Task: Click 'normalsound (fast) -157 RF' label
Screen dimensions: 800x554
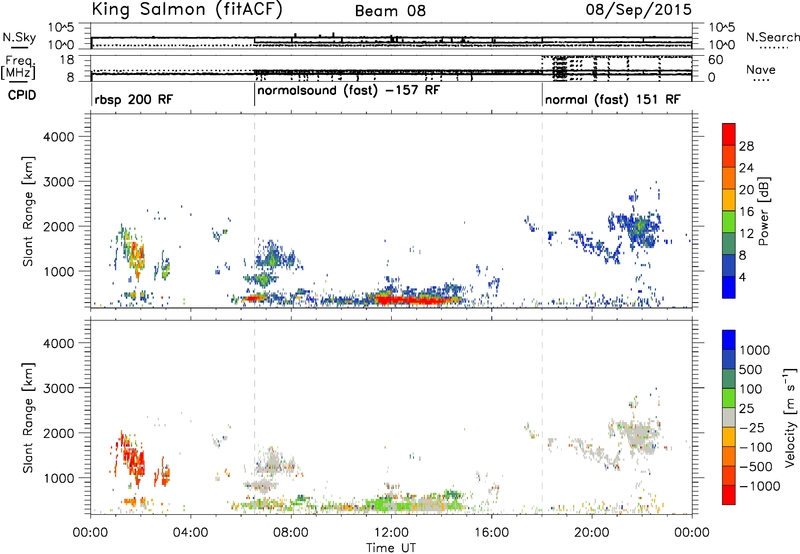Action: pyautogui.click(x=348, y=91)
